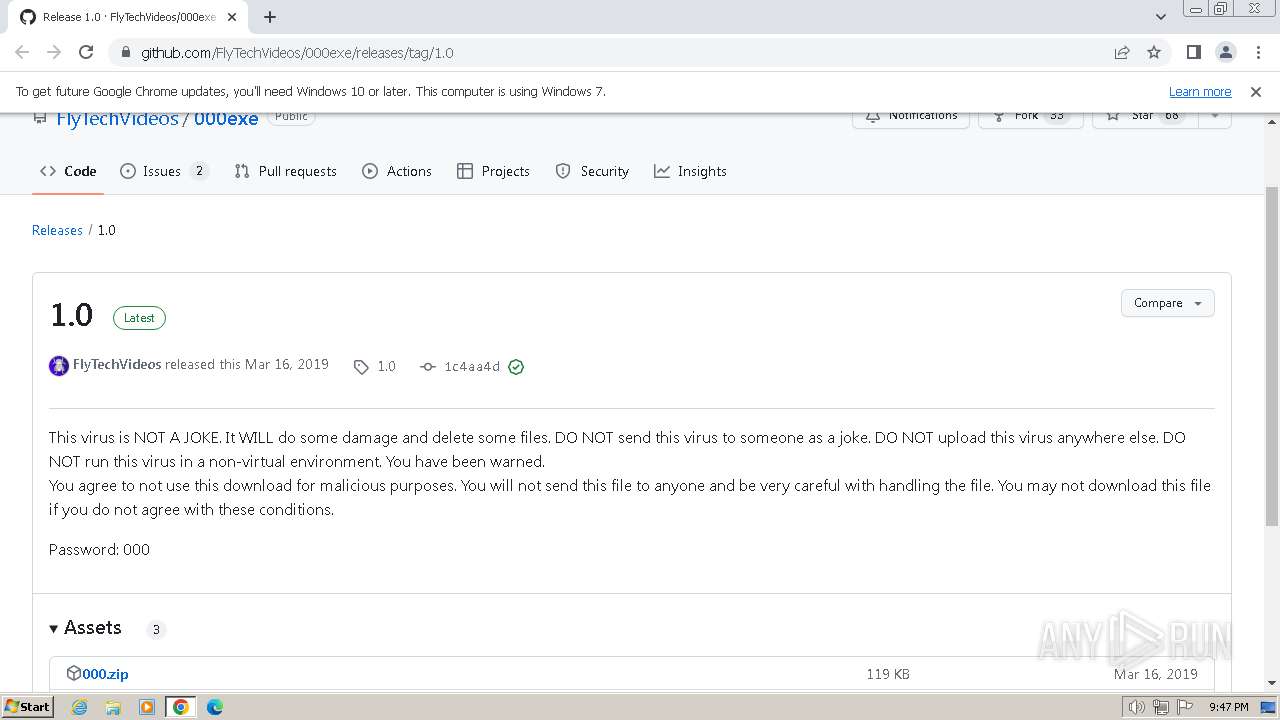Screen dimensions: 1280x720
Task: Open Chrome side panel icon
Action: tap(1193, 52)
